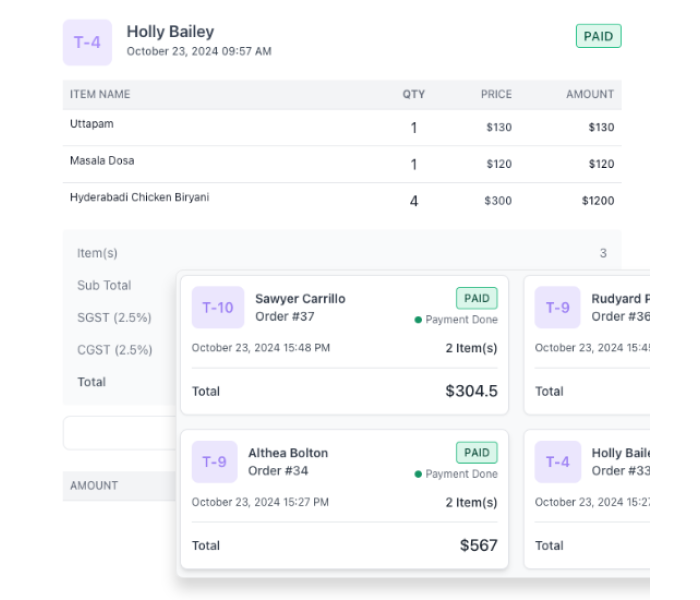This screenshot has width=700, height=600.
Task: Open Sawyer Carrillo's Order #37 name
Action: pyautogui.click(x=300, y=299)
